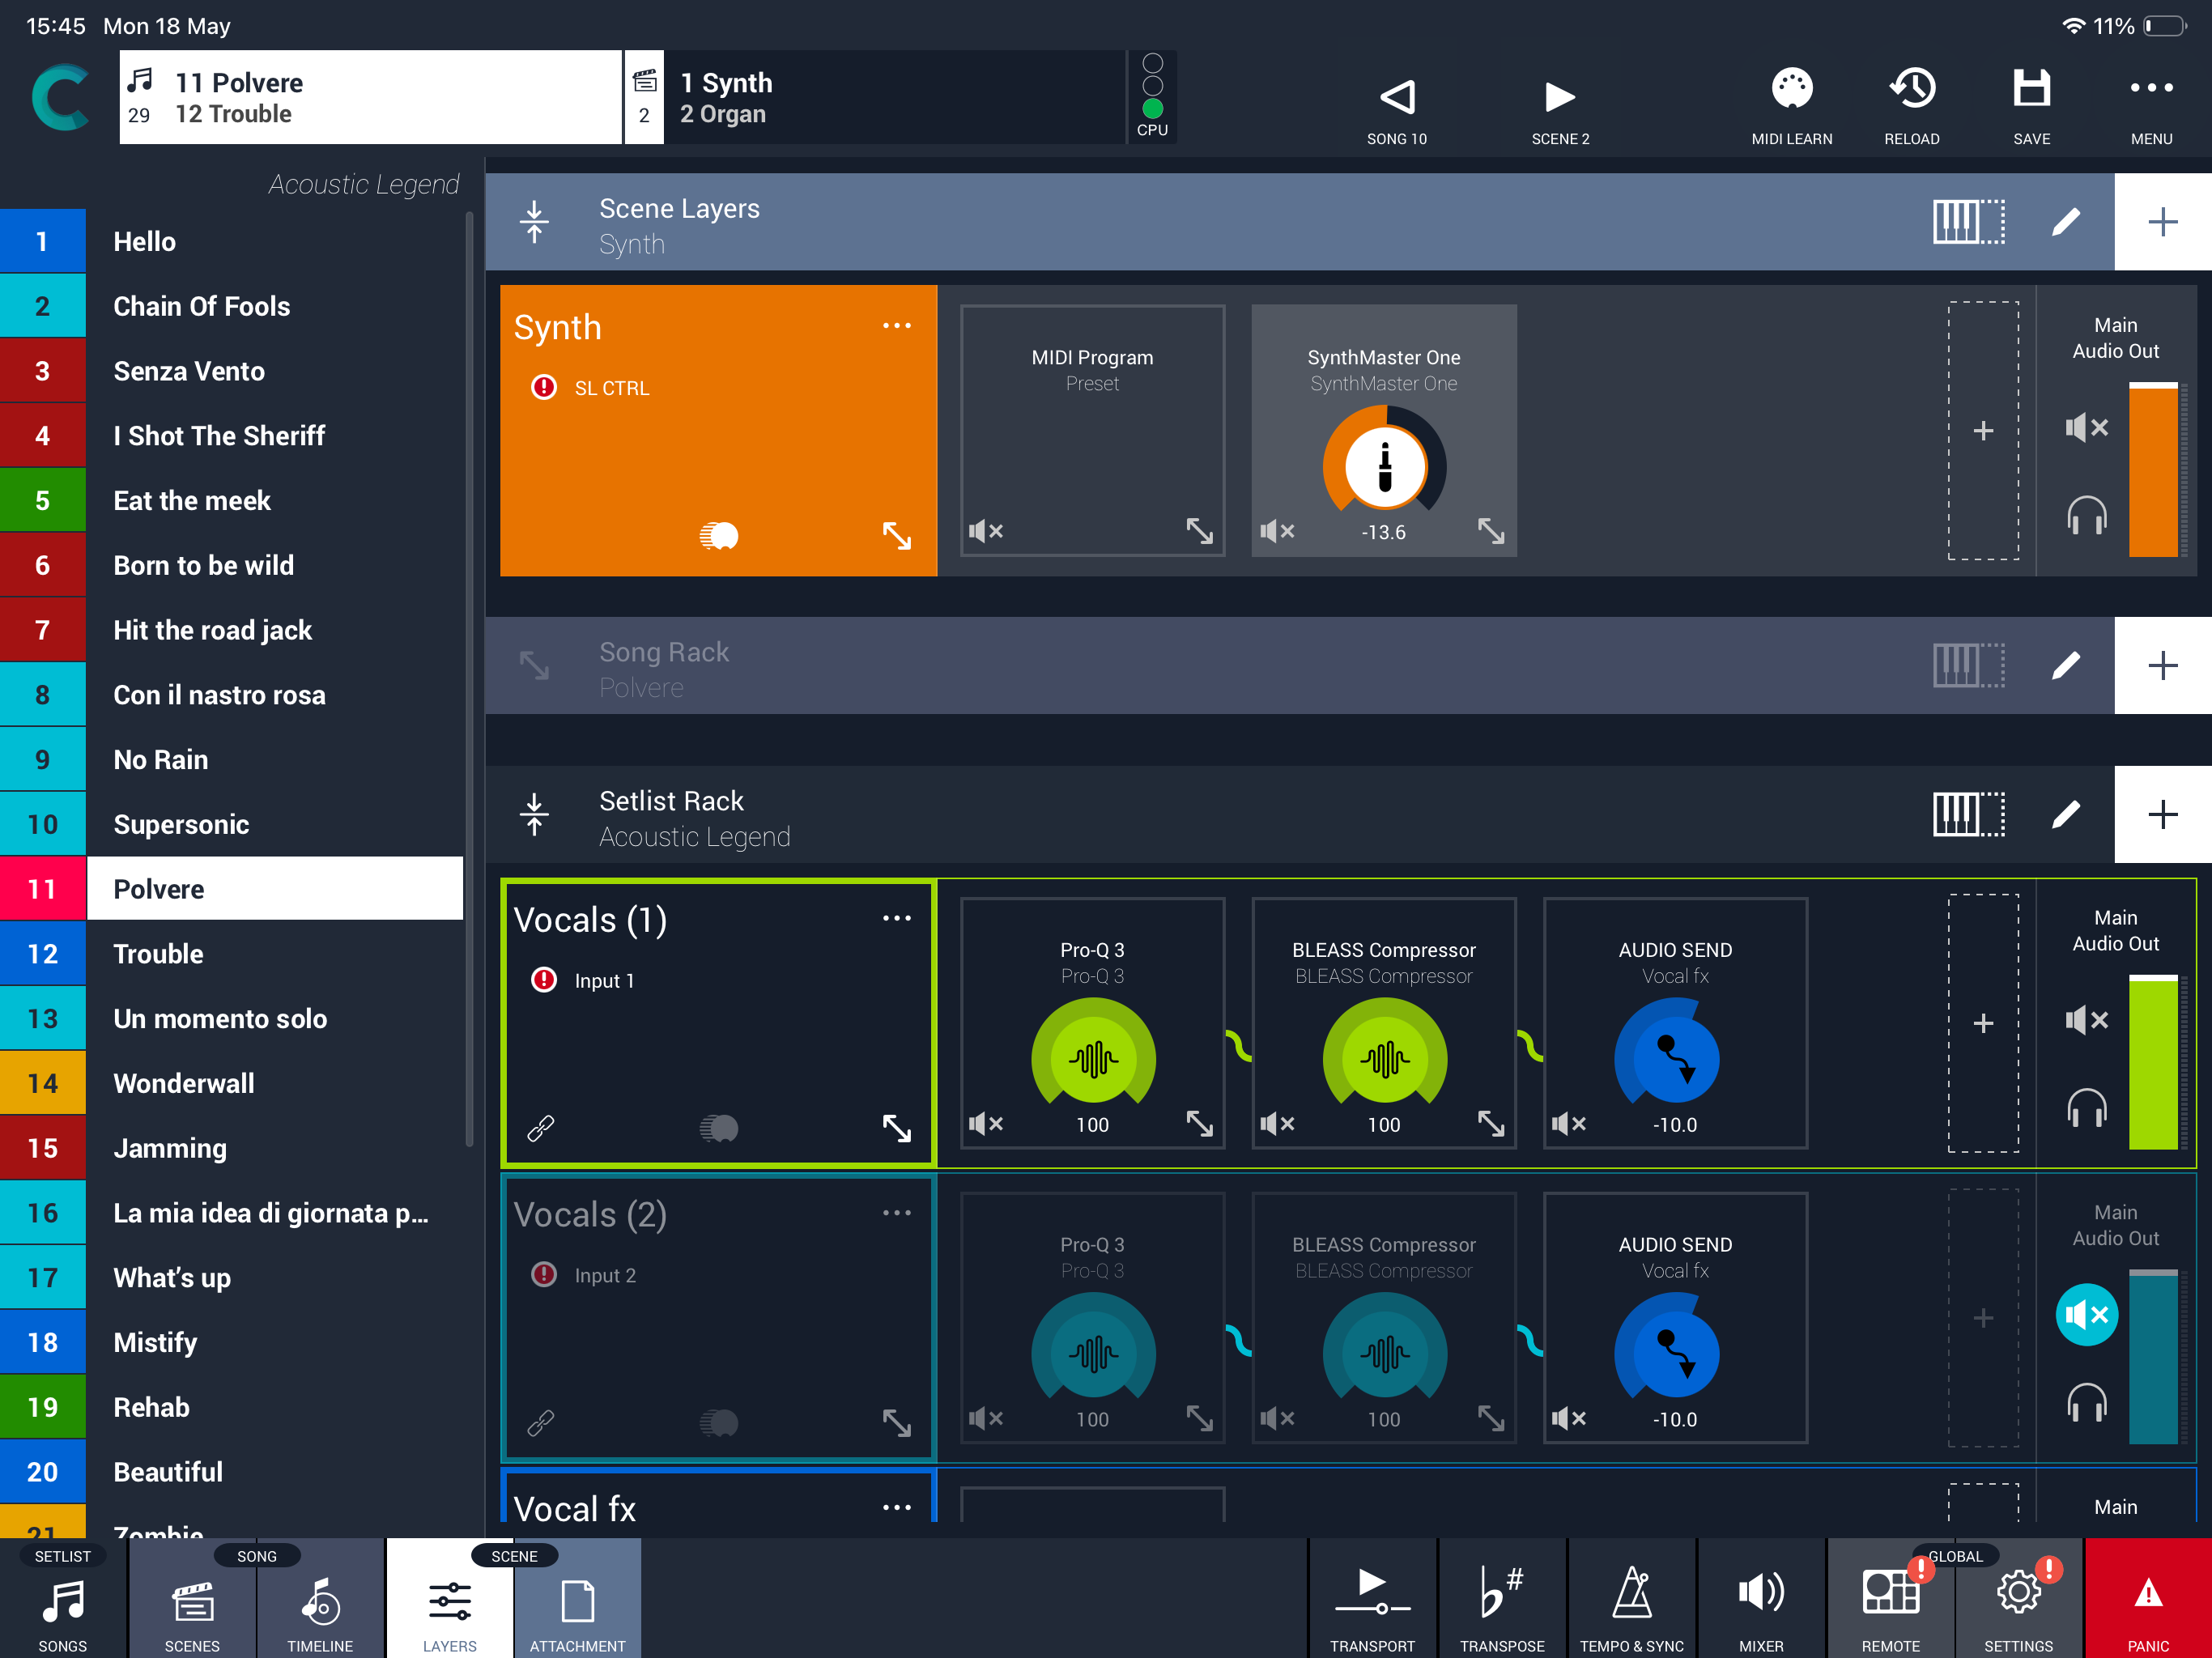Open the Scenes tab

(x=192, y=1598)
